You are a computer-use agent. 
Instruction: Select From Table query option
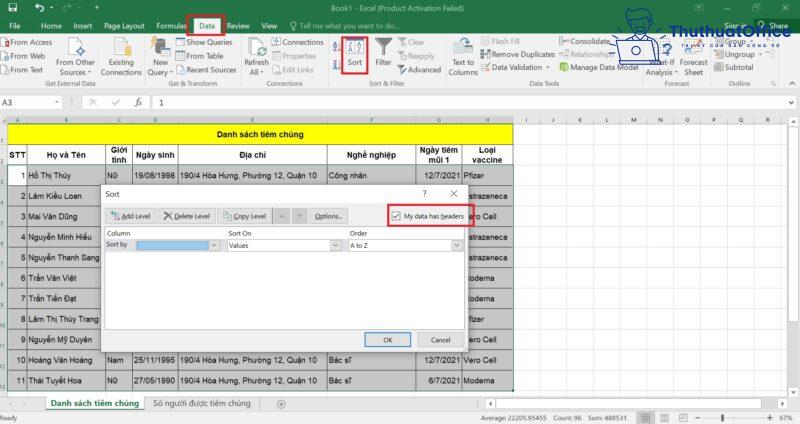[x=199, y=56]
